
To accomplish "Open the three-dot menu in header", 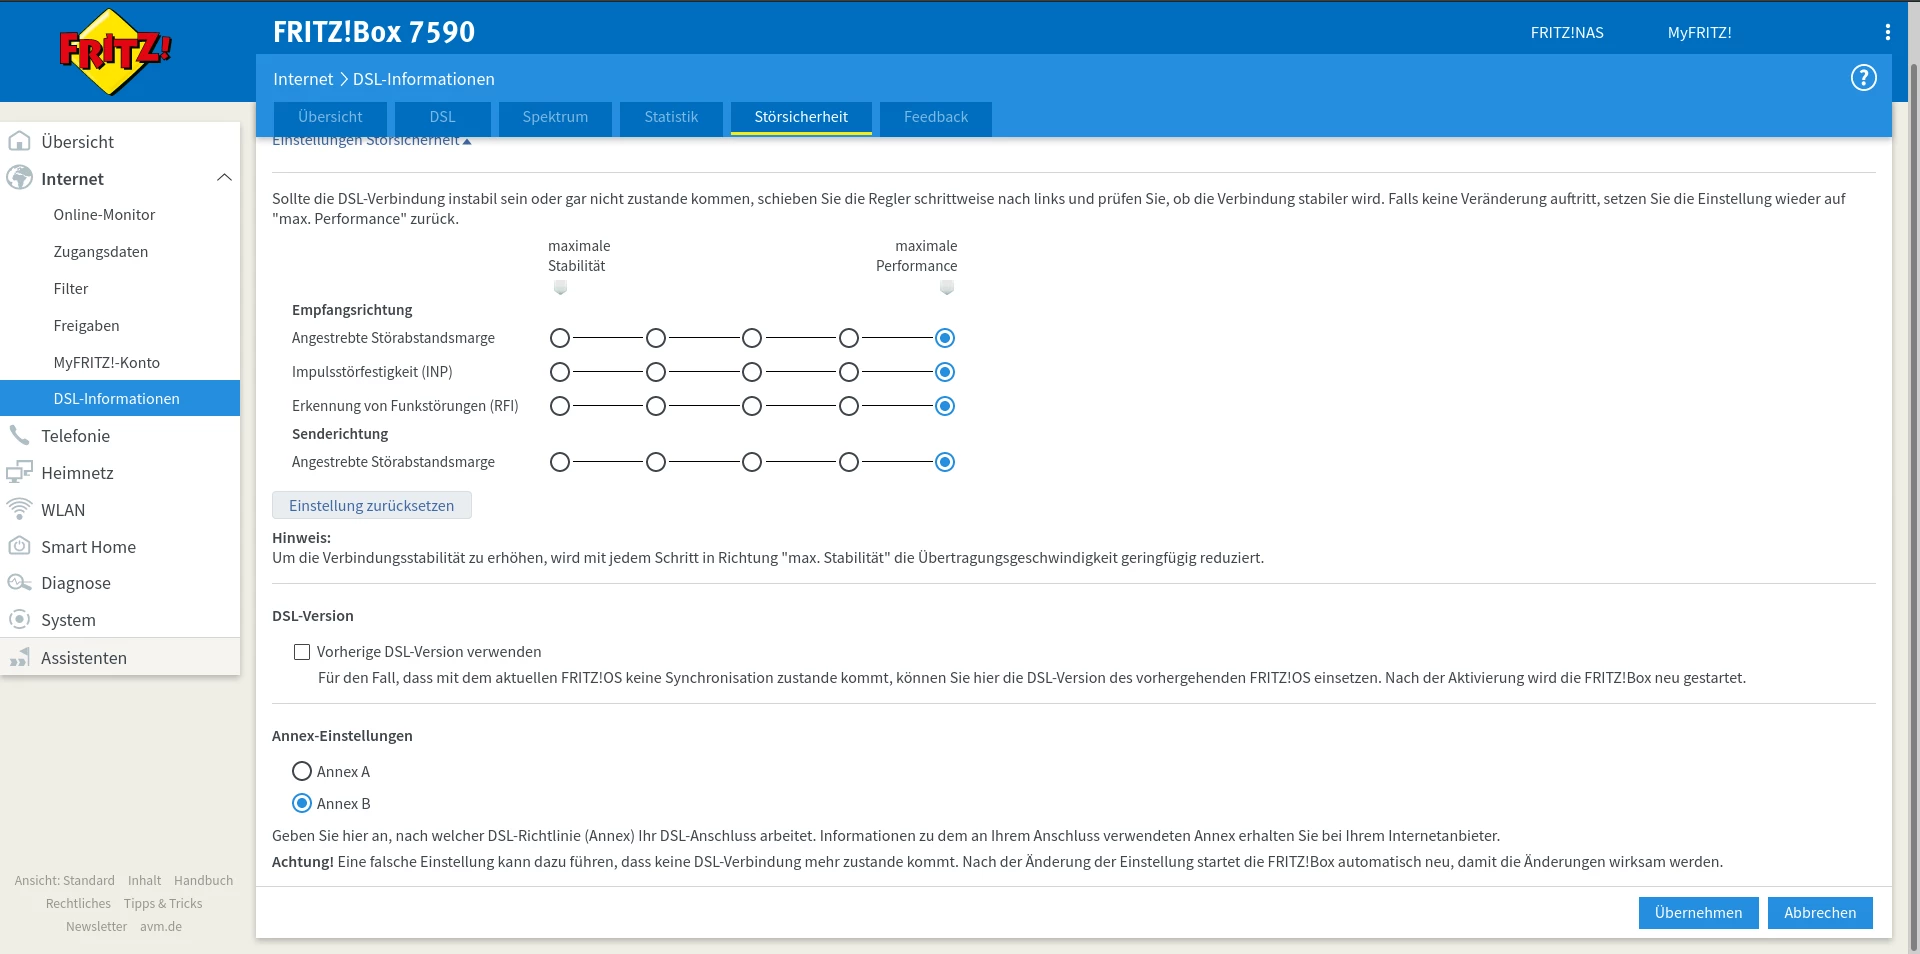I will pyautogui.click(x=1887, y=32).
